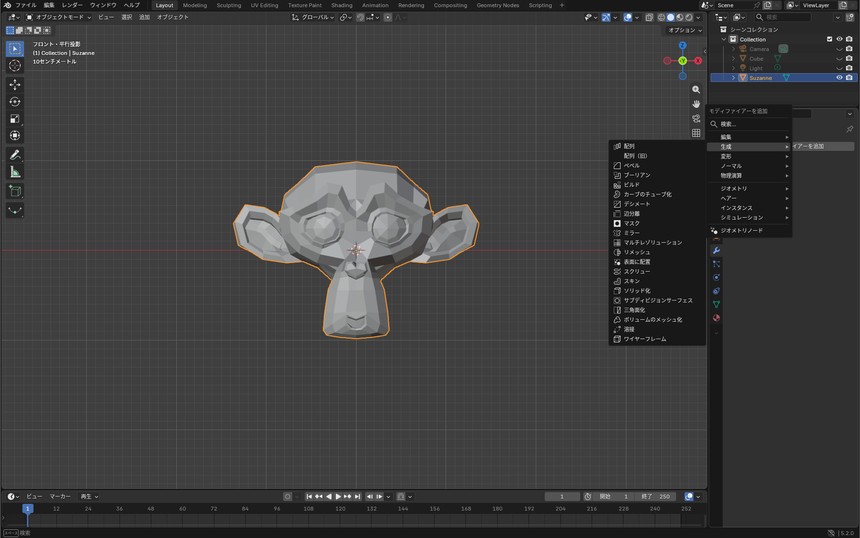
Task: Expand the Suzanne tree item arrow
Action: click(x=733, y=78)
